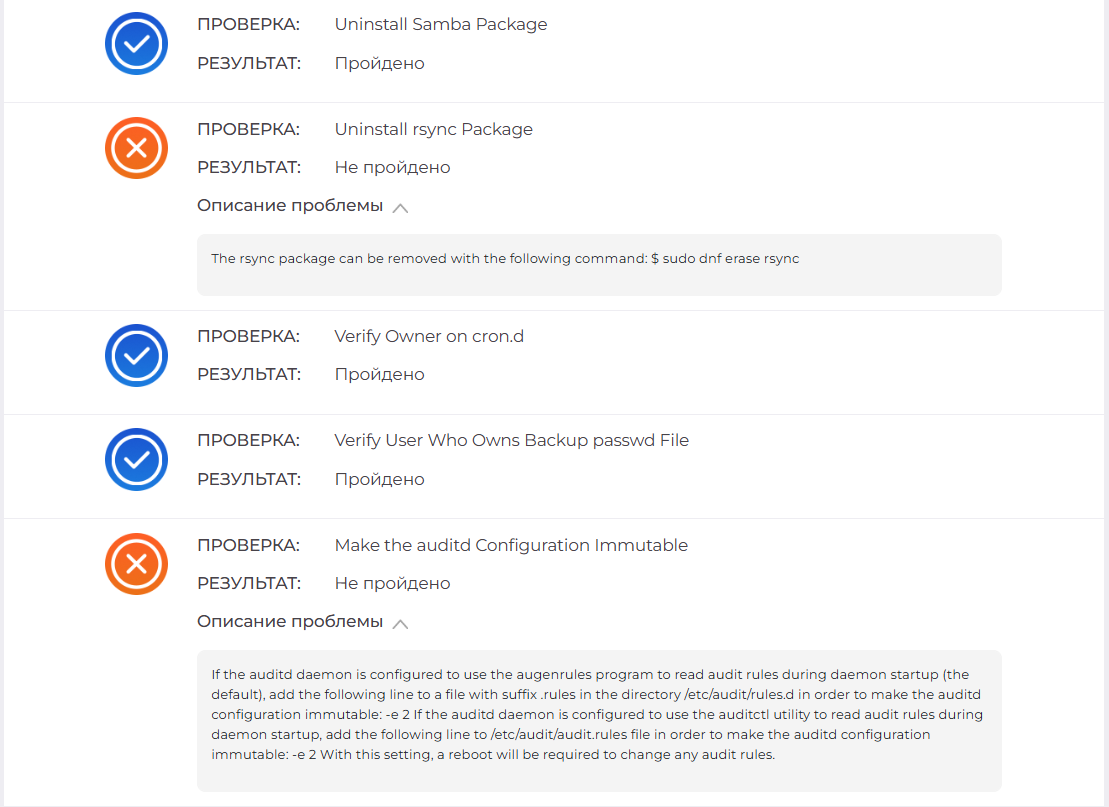Click the passed icon for Backup passwd File check

tap(137, 460)
